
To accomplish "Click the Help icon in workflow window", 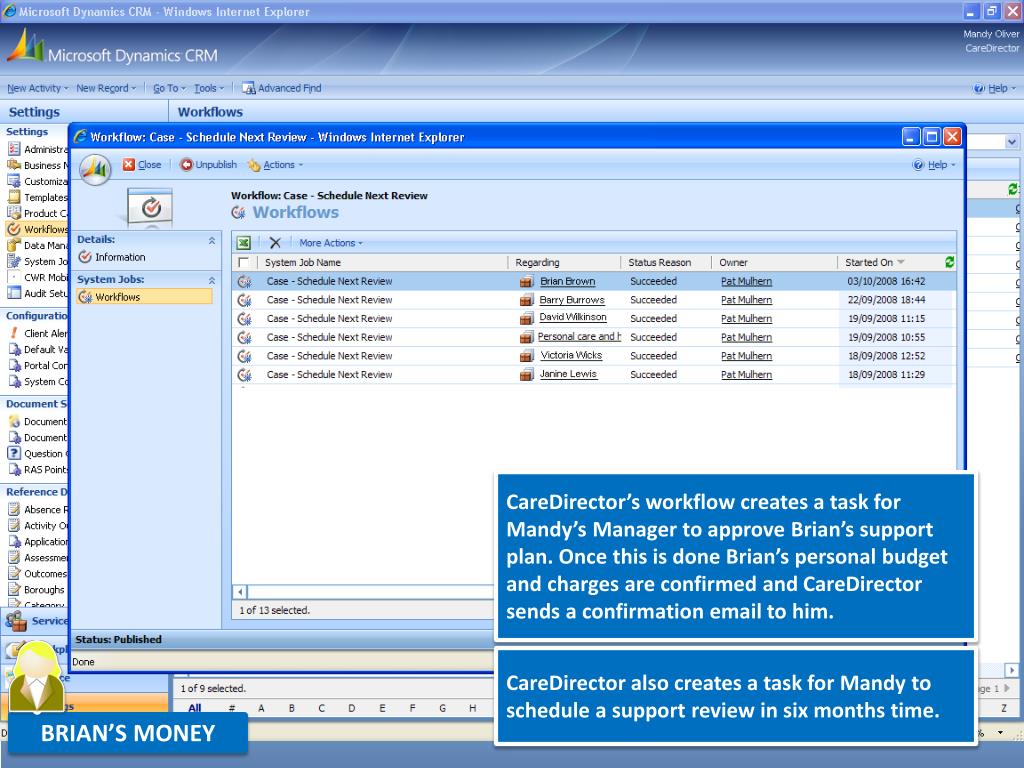I will [918, 165].
